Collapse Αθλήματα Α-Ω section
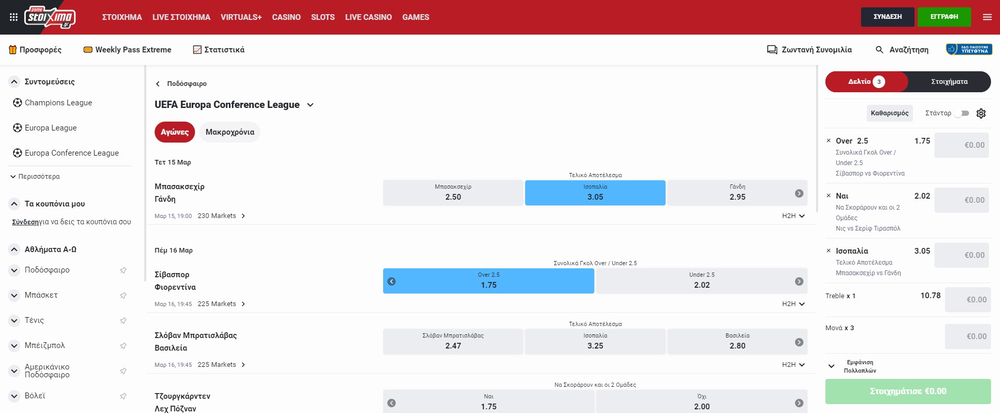Viewport: 1000px width, 413px height. pos(14,250)
